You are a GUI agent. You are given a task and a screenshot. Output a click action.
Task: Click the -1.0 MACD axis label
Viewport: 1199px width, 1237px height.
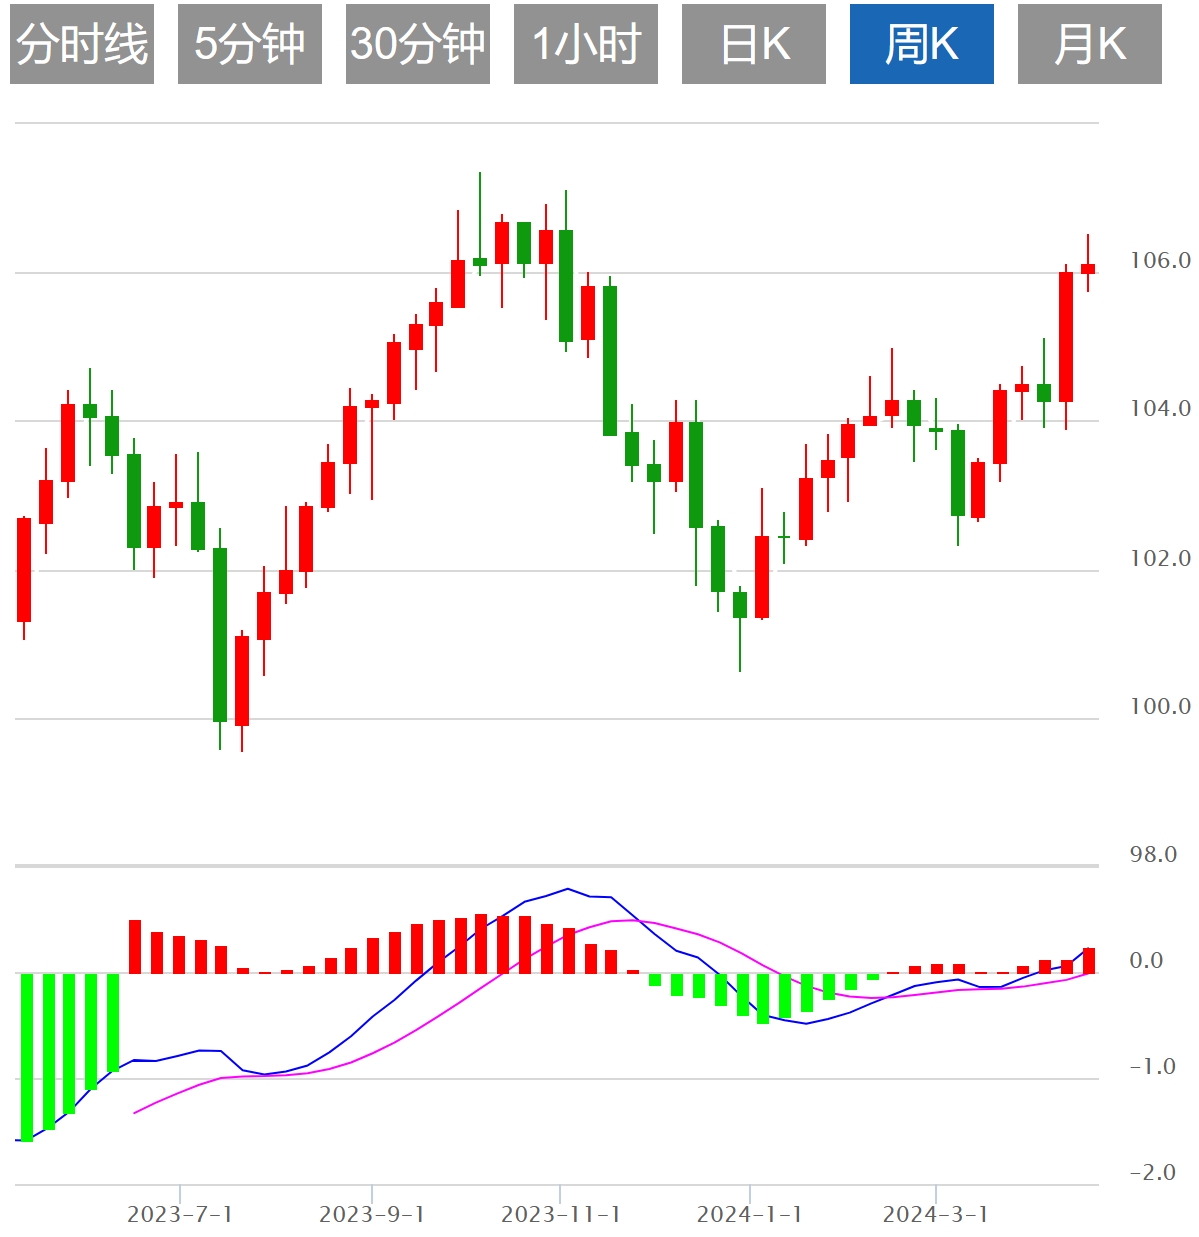(x=1152, y=1067)
